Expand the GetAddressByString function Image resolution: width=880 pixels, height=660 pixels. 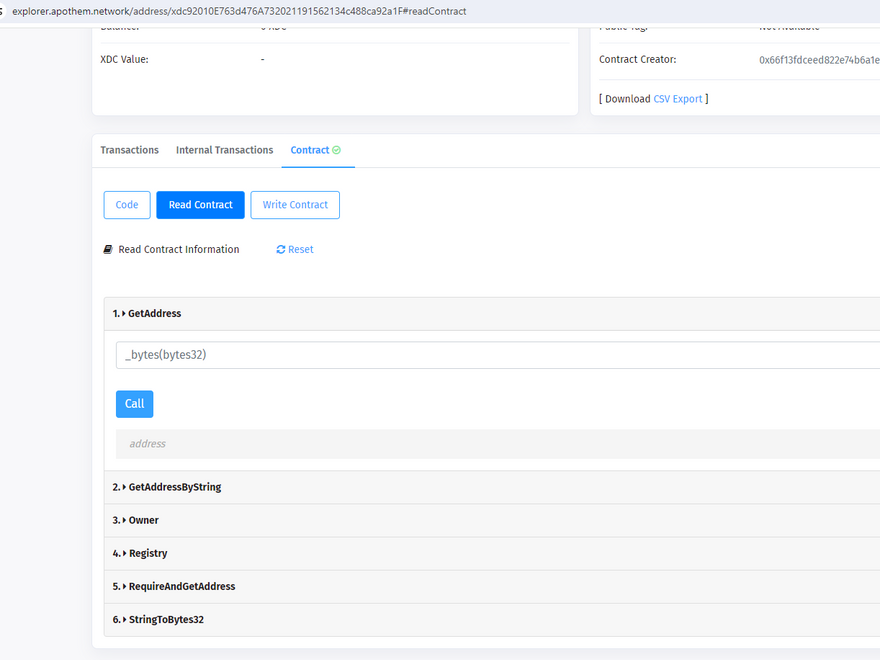point(174,487)
